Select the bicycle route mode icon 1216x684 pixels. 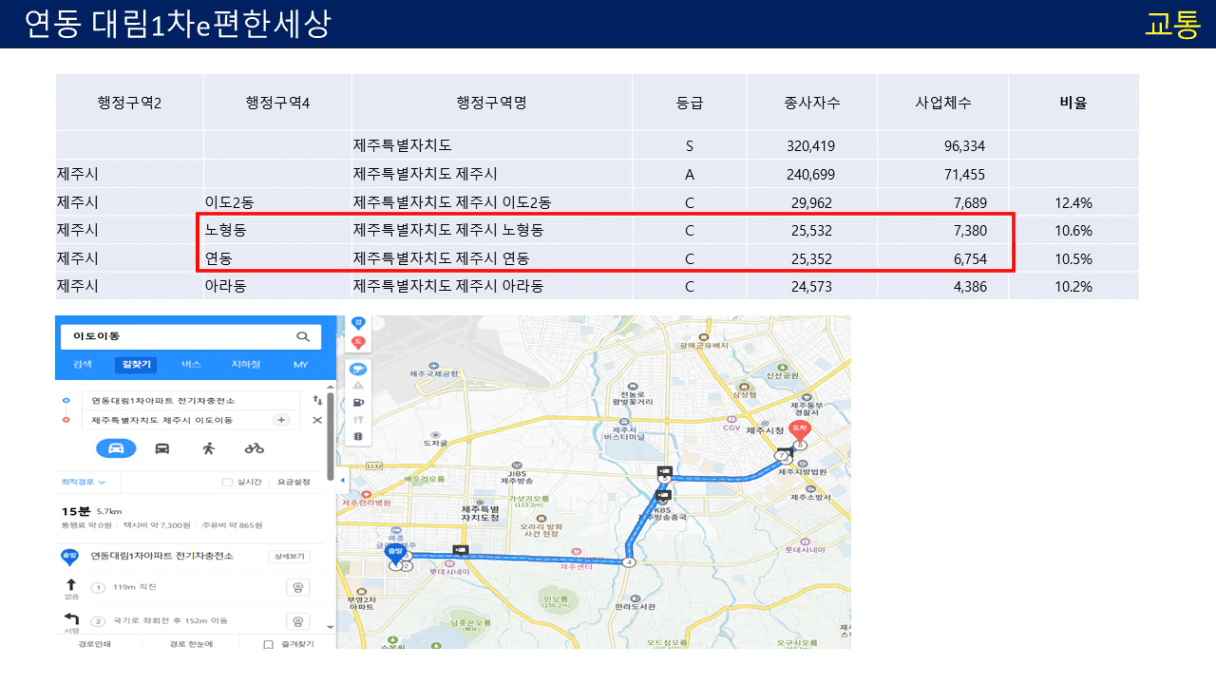pyautogui.click(x=254, y=448)
